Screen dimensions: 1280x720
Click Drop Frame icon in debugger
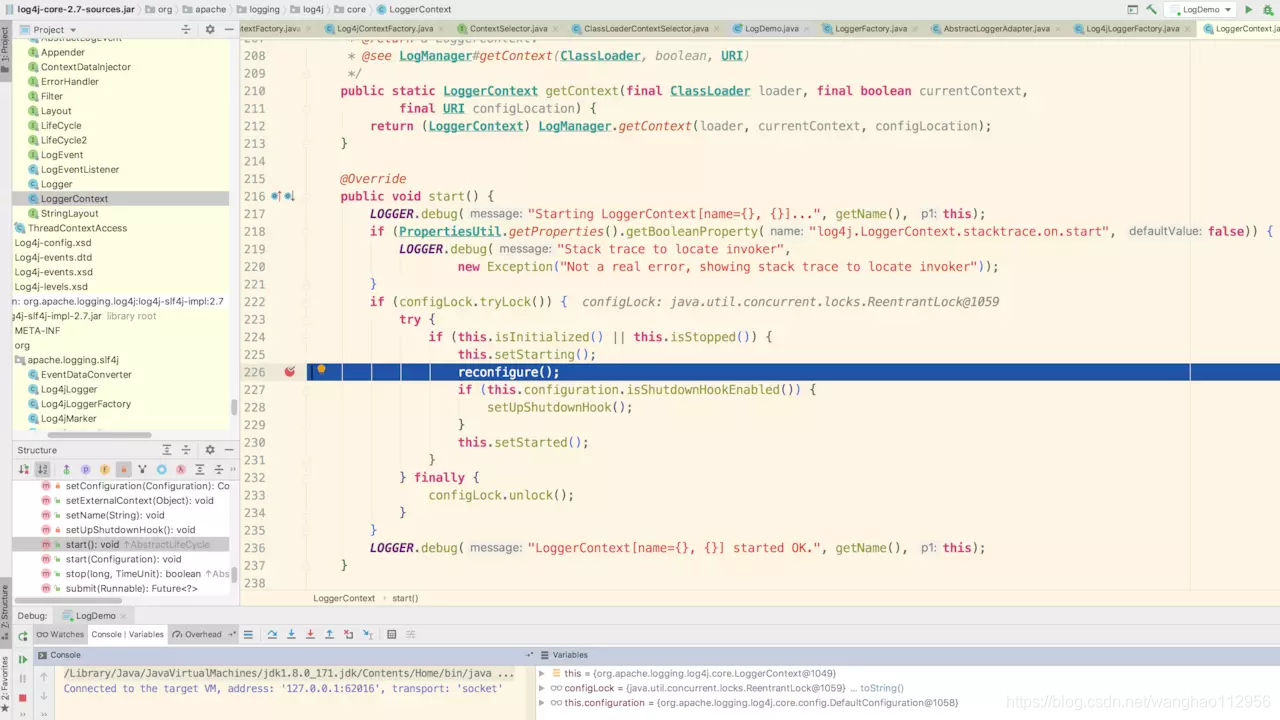(x=348, y=634)
